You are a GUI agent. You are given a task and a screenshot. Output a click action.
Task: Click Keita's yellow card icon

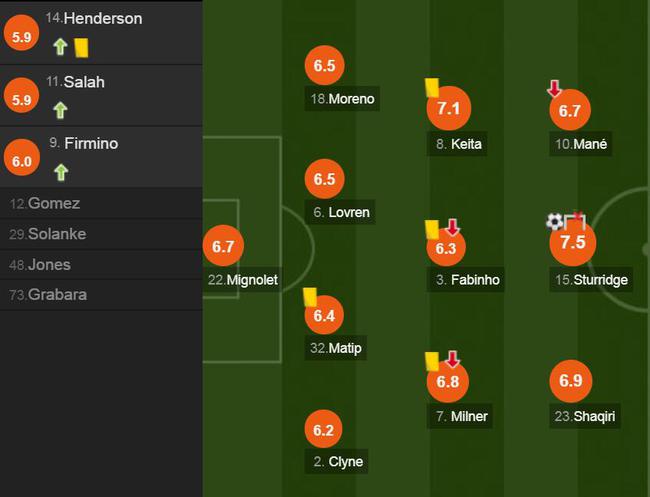432,87
